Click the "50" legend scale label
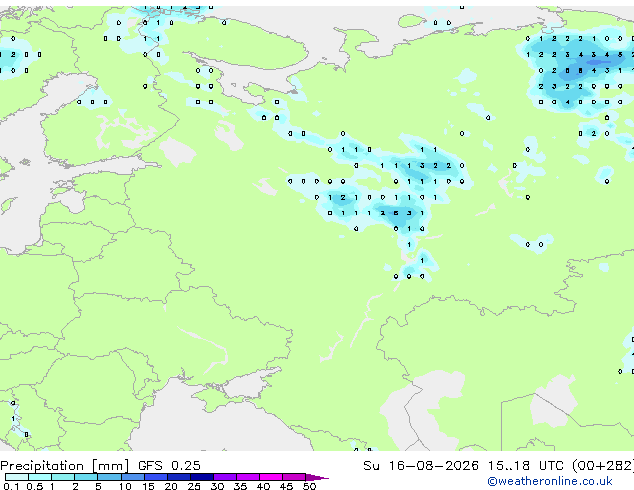Screen dimensions: 634x490 (x=309, y=486)
